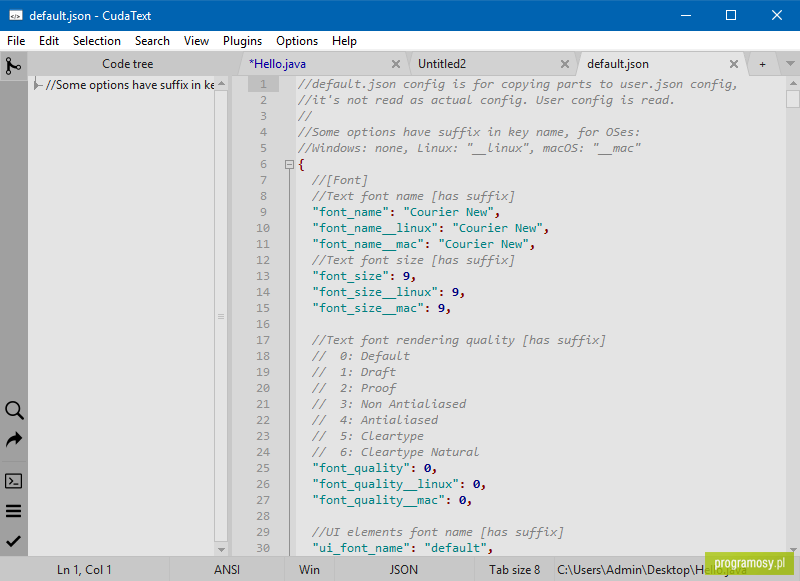Screen dimensions: 800x581
Task: Change the Win line endings status field
Action: click(x=309, y=570)
